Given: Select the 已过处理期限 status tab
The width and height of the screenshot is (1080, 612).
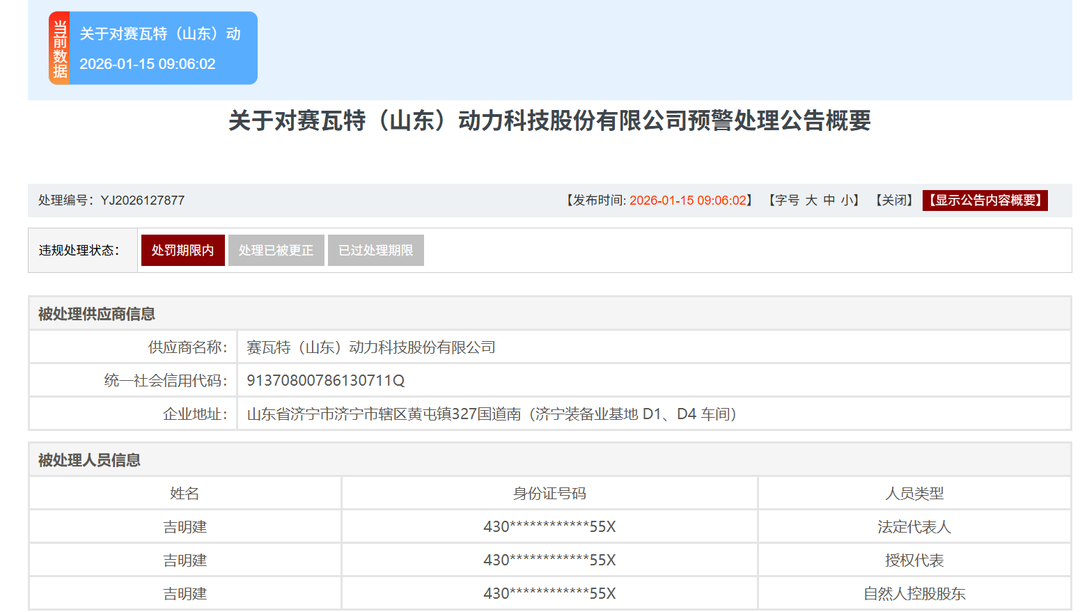Looking at the screenshot, I should pyautogui.click(x=376, y=250).
